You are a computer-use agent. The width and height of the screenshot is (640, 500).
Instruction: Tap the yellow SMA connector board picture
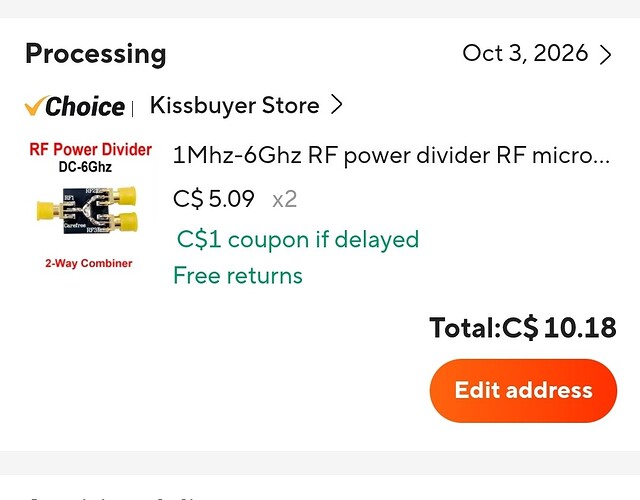point(87,210)
